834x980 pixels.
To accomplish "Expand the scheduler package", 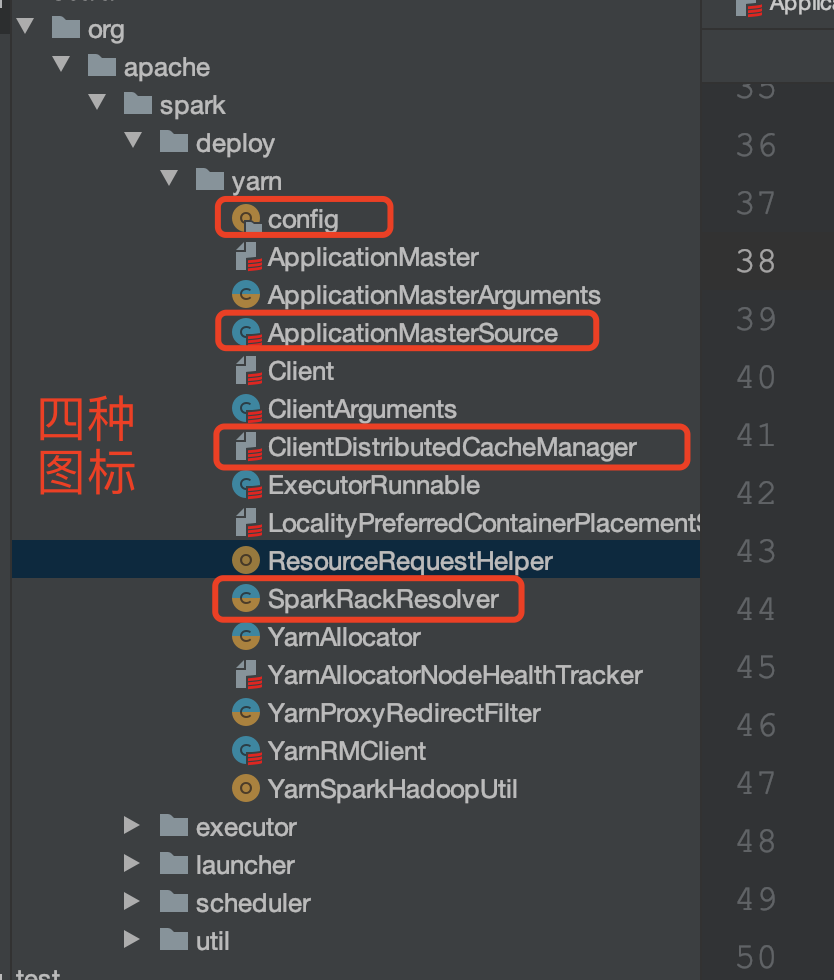I will pyautogui.click(x=132, y=902).
